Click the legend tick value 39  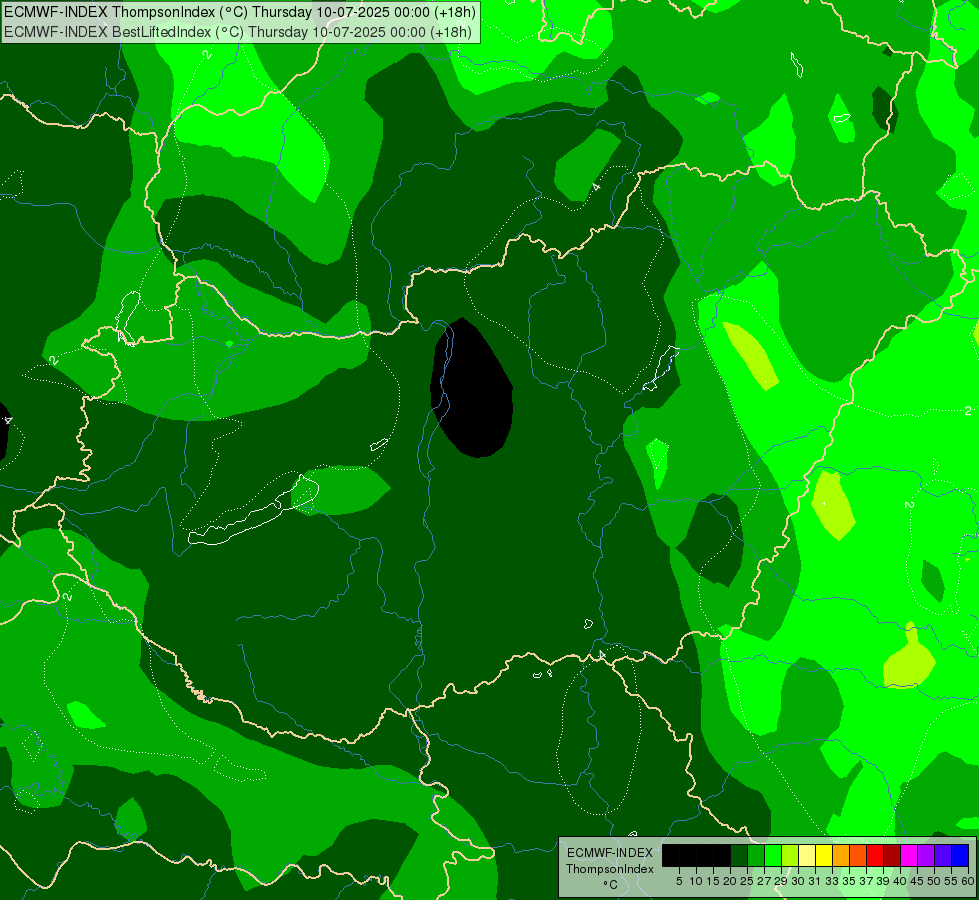[883, 881]
